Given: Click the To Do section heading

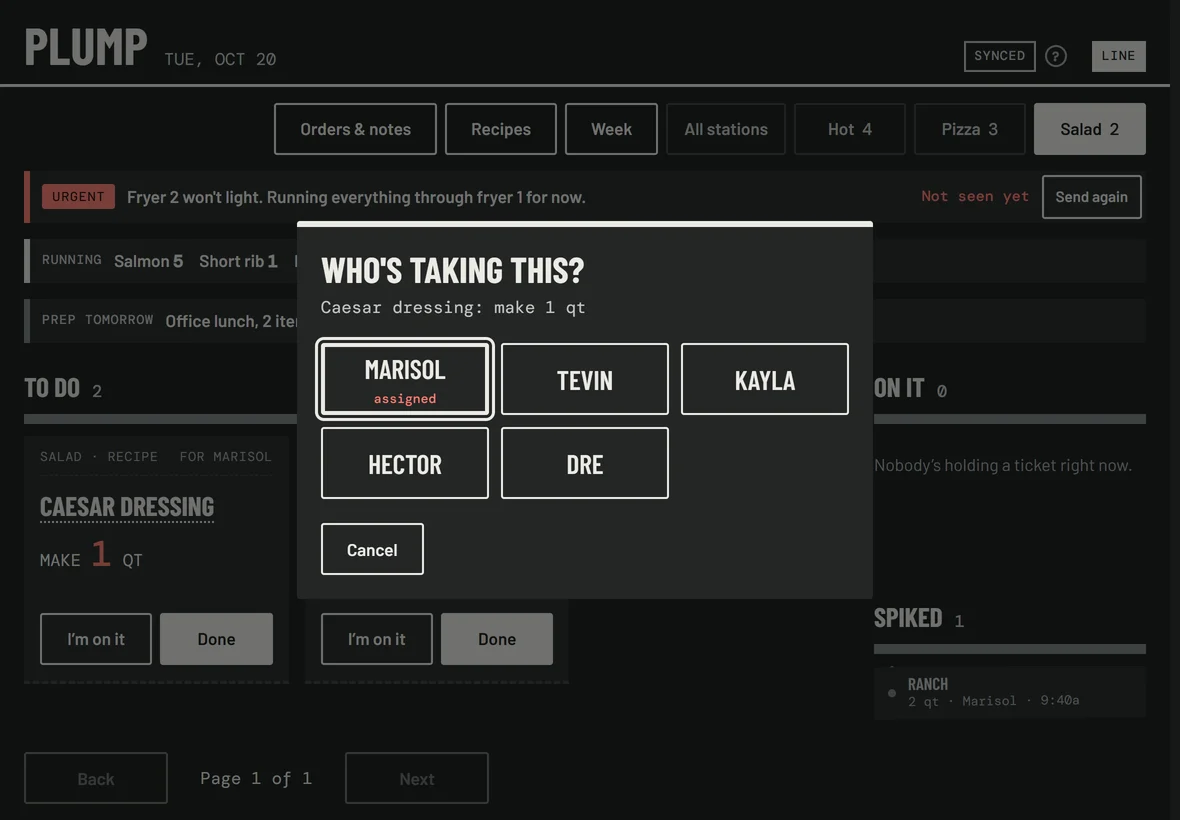Looking at the screenshot, I should [x=52, y=388].
